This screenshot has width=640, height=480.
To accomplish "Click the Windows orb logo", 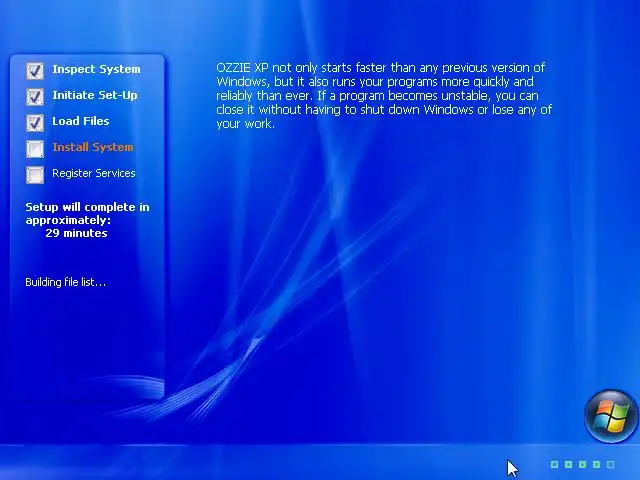I will tap(611, 416).
